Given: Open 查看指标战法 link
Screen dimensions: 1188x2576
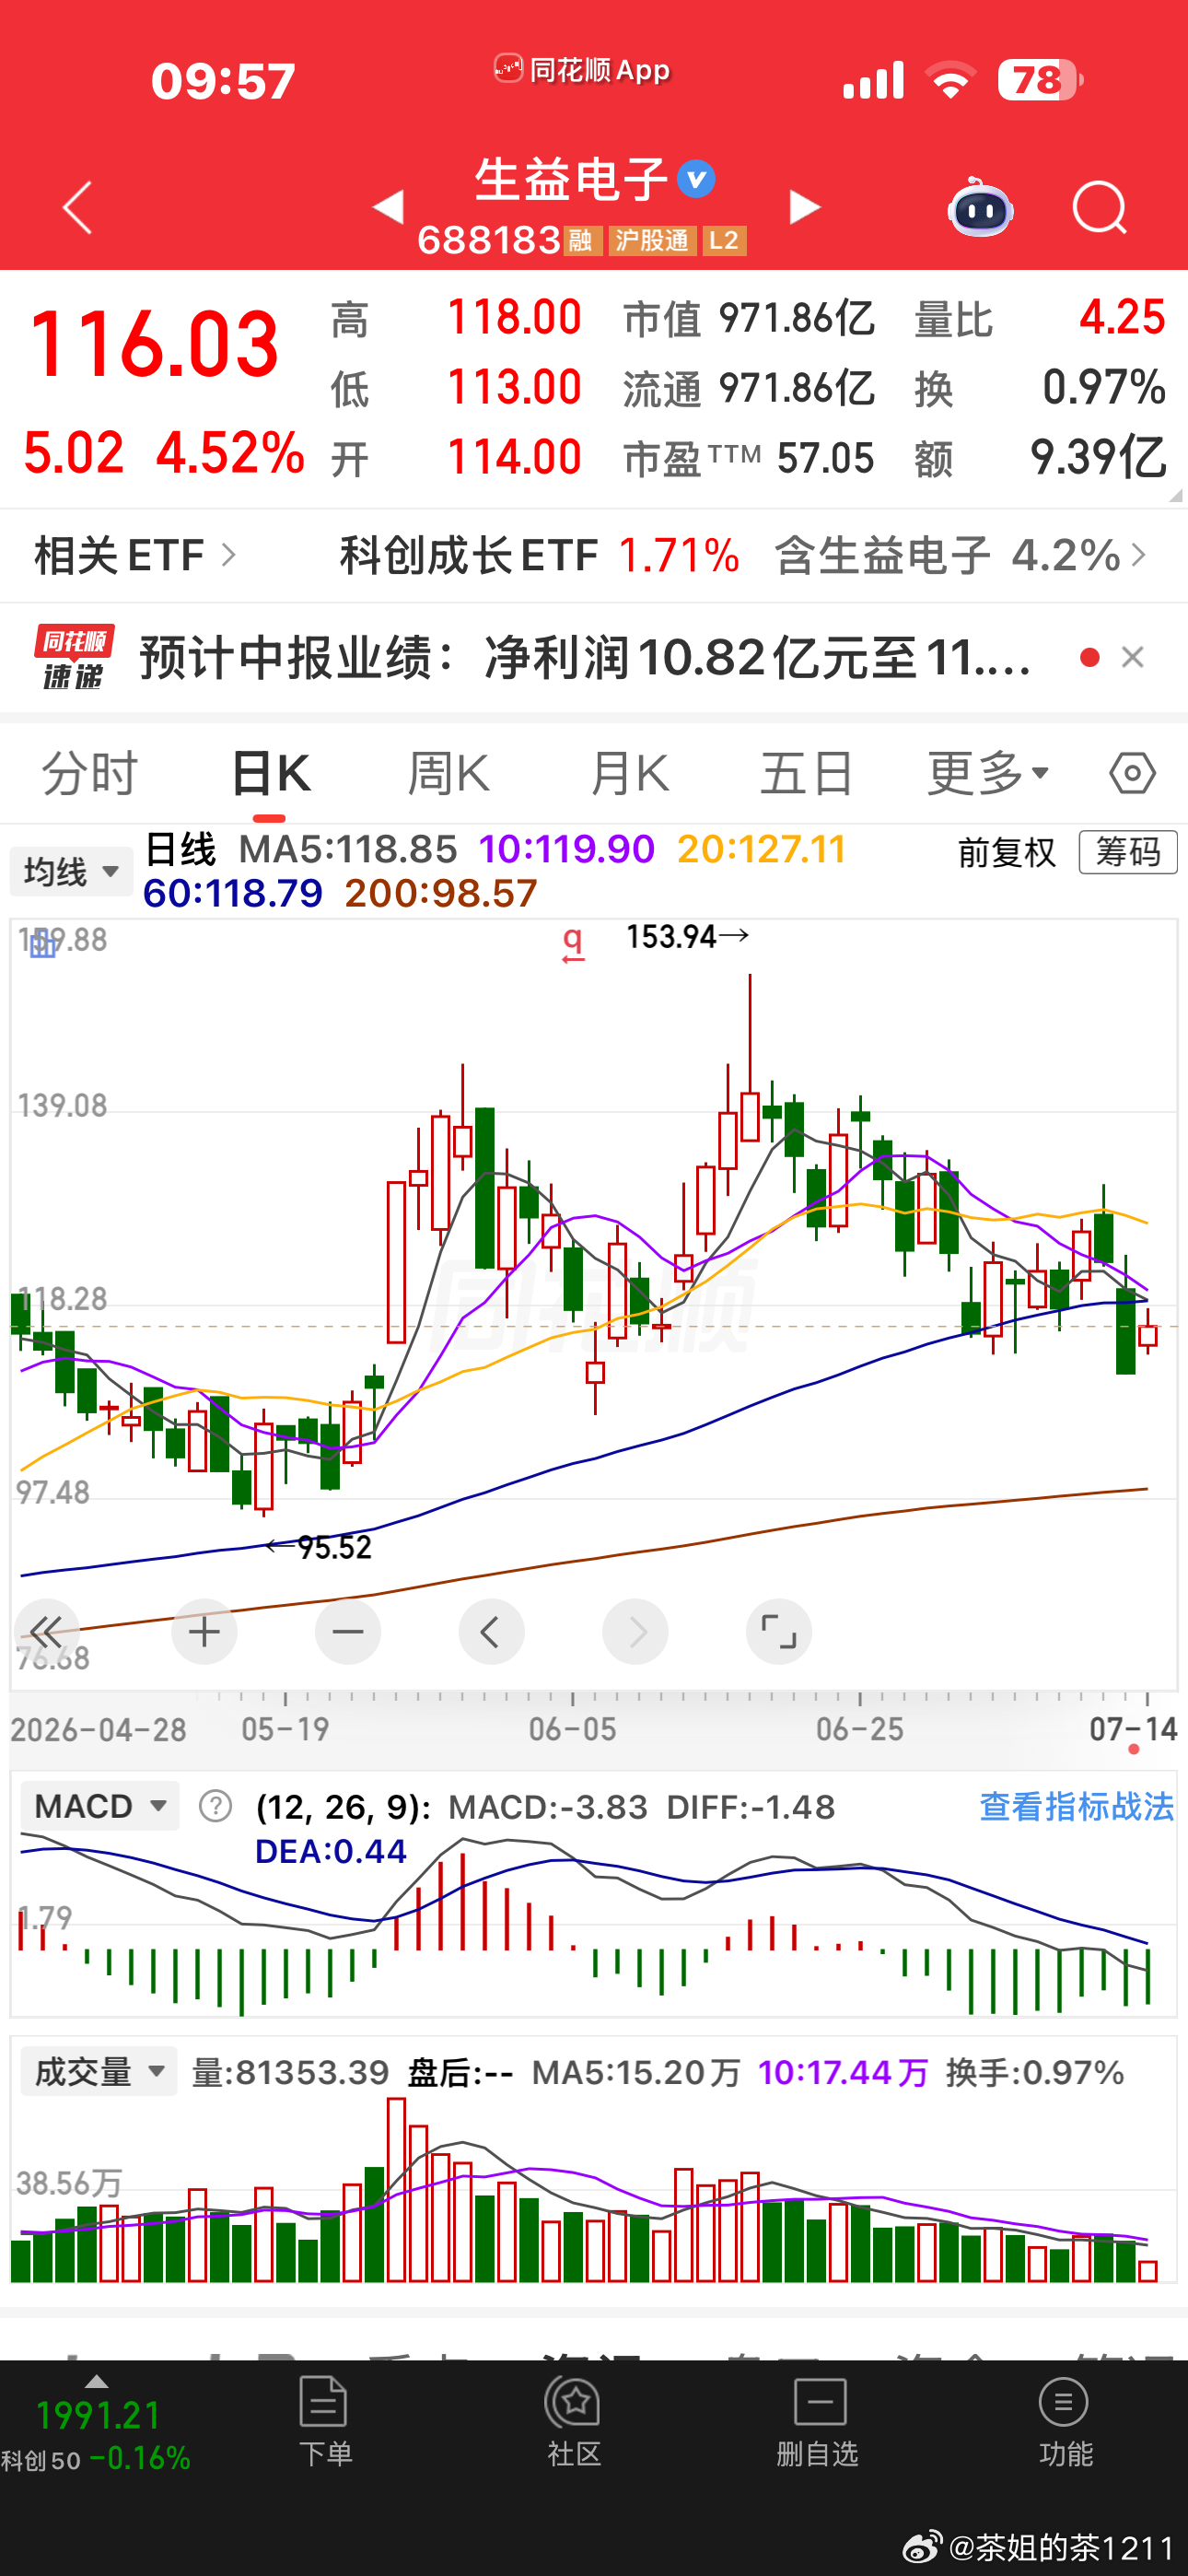Looking at the screenshot, I should point(1076,1806).
